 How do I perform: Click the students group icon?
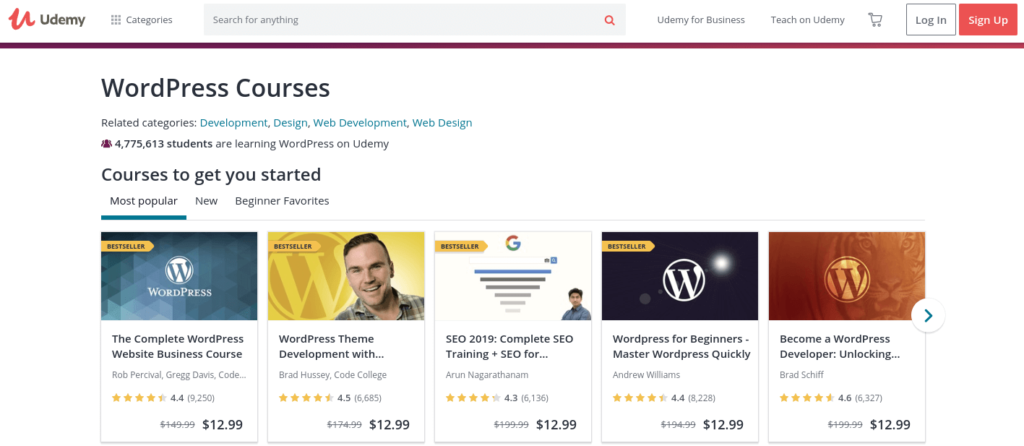tap(107, 144)
